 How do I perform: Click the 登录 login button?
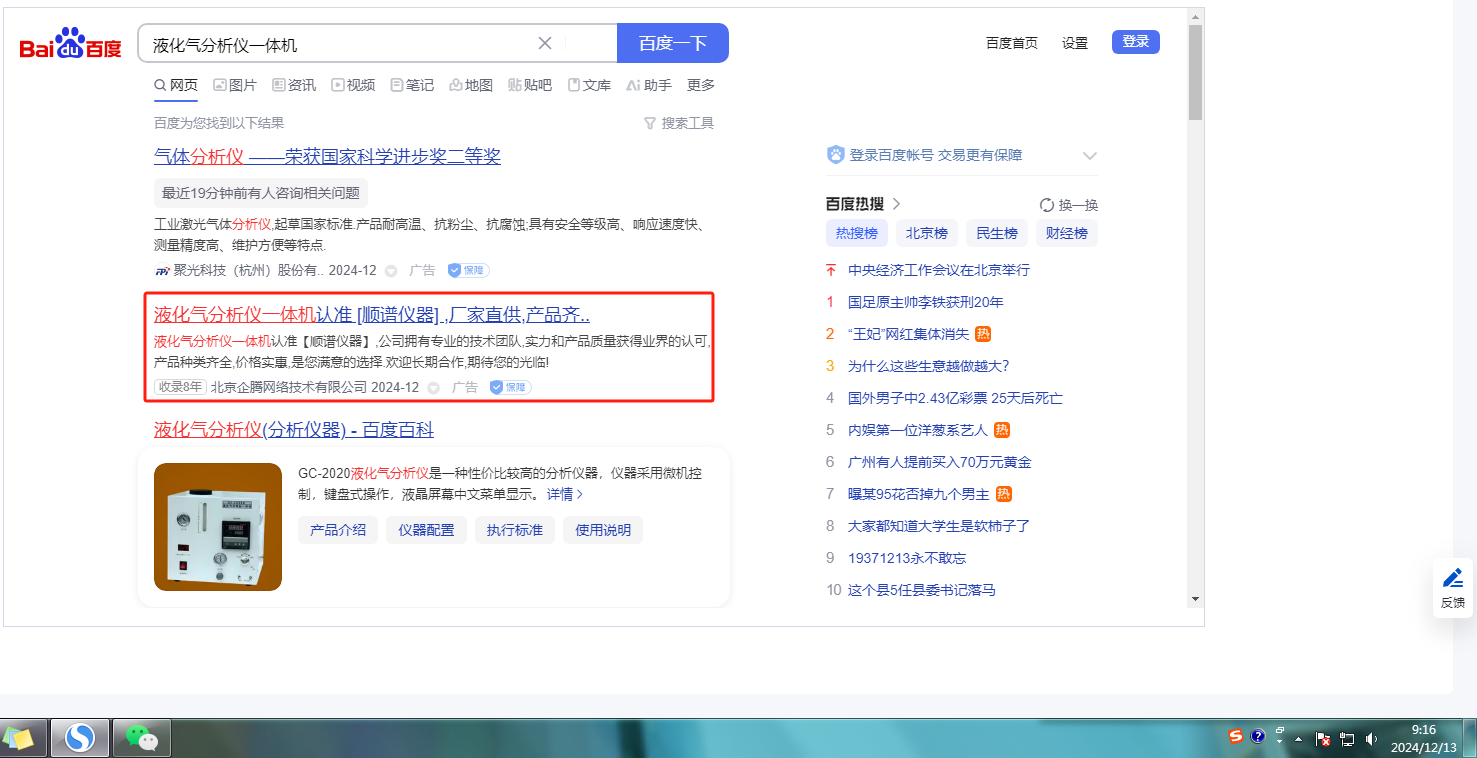click(x=1135, y=42)
